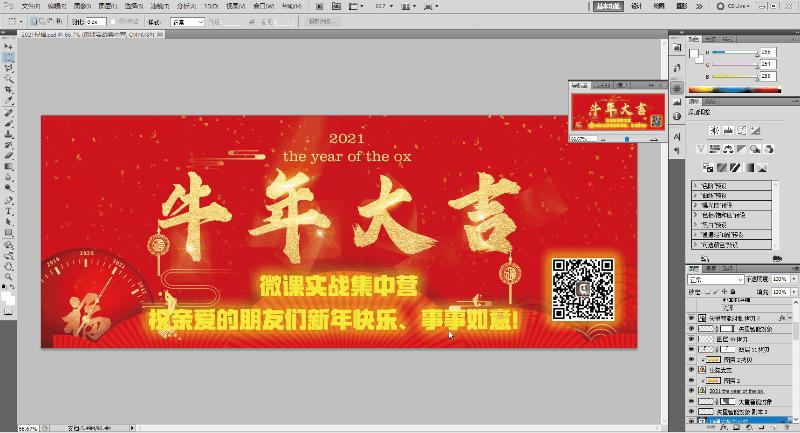
Task: Enable the anti-alias checkbox in options bar
Action: pyautogui.click(x=113, y=22)
